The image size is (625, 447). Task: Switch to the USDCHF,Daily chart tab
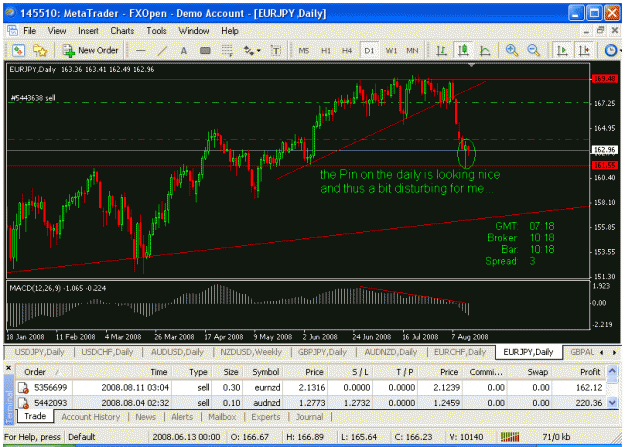pyautogui.click(x=107, y=352)
